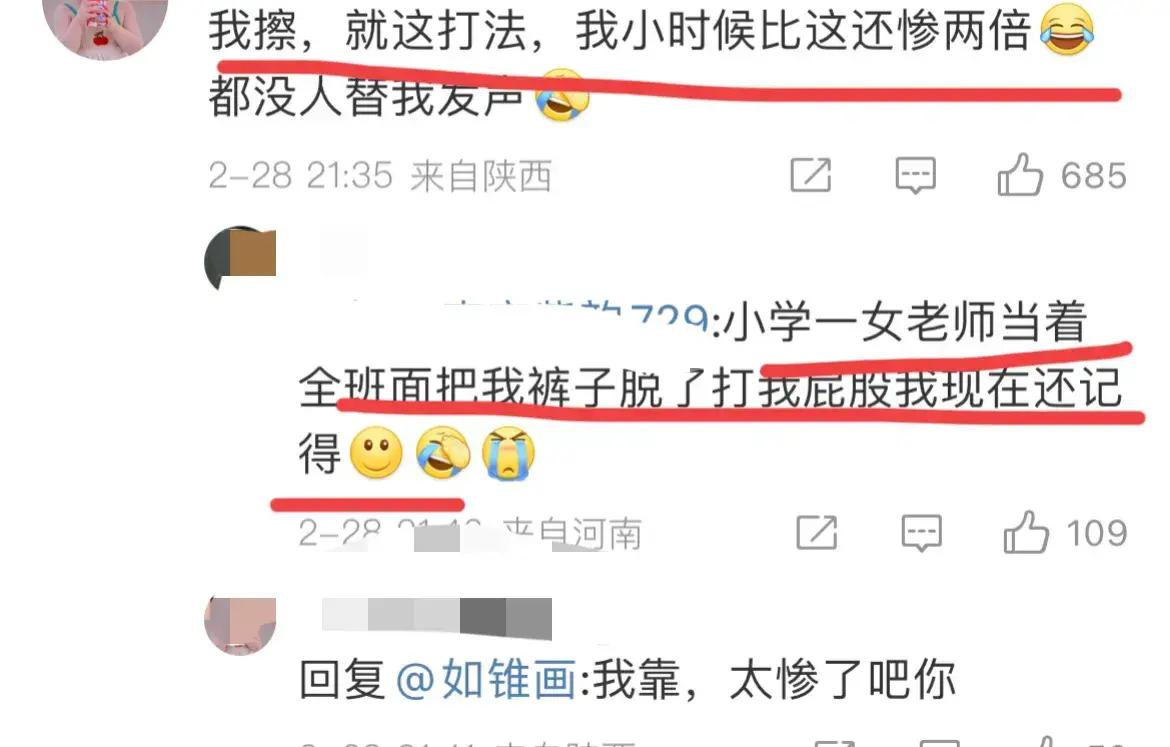This screenshot has height=747, width=1170.
Task: Reply to the 河南 comment via bubble icon
Action: pyautogui.click(x=922, y=533)
